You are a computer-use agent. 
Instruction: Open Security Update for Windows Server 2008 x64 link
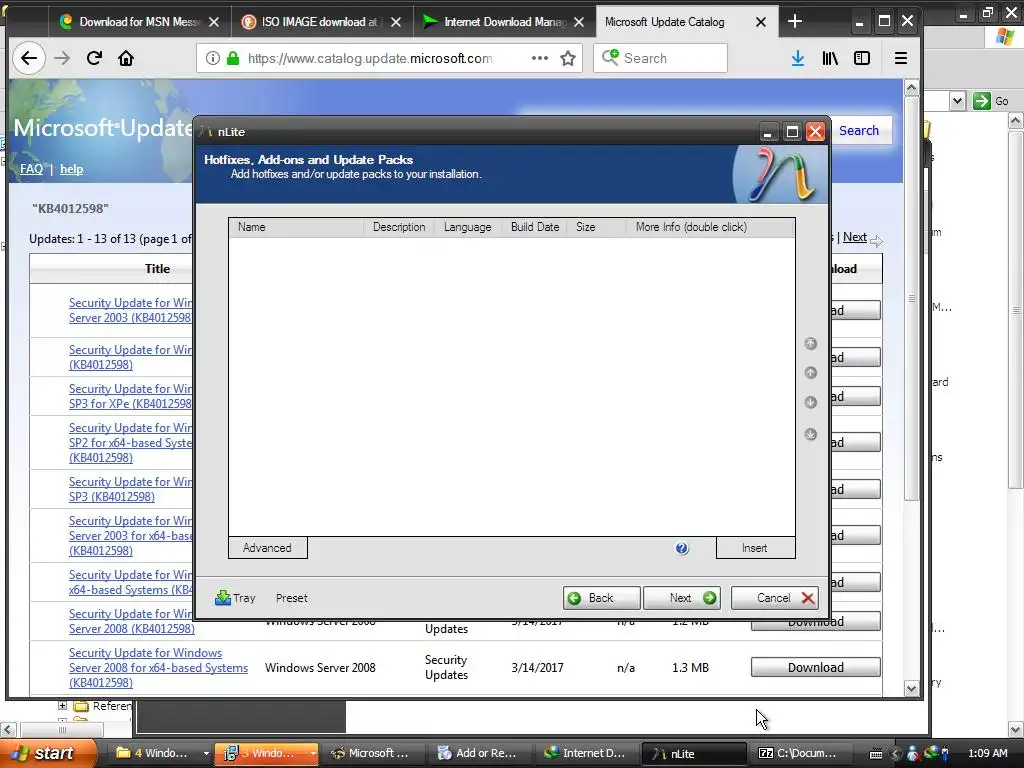click(158, 667)
